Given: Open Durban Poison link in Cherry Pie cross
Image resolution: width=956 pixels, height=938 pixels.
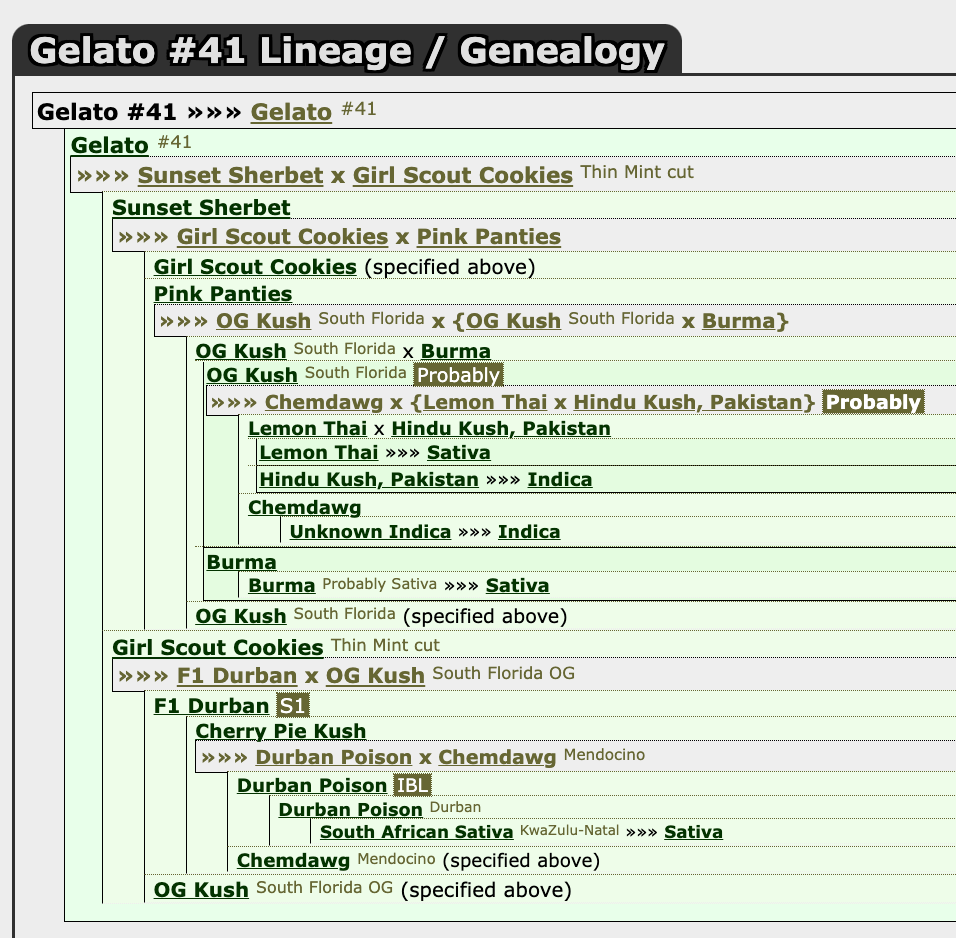Looking at the screenshot, I should pyautogui.click(x=334, y=757).
